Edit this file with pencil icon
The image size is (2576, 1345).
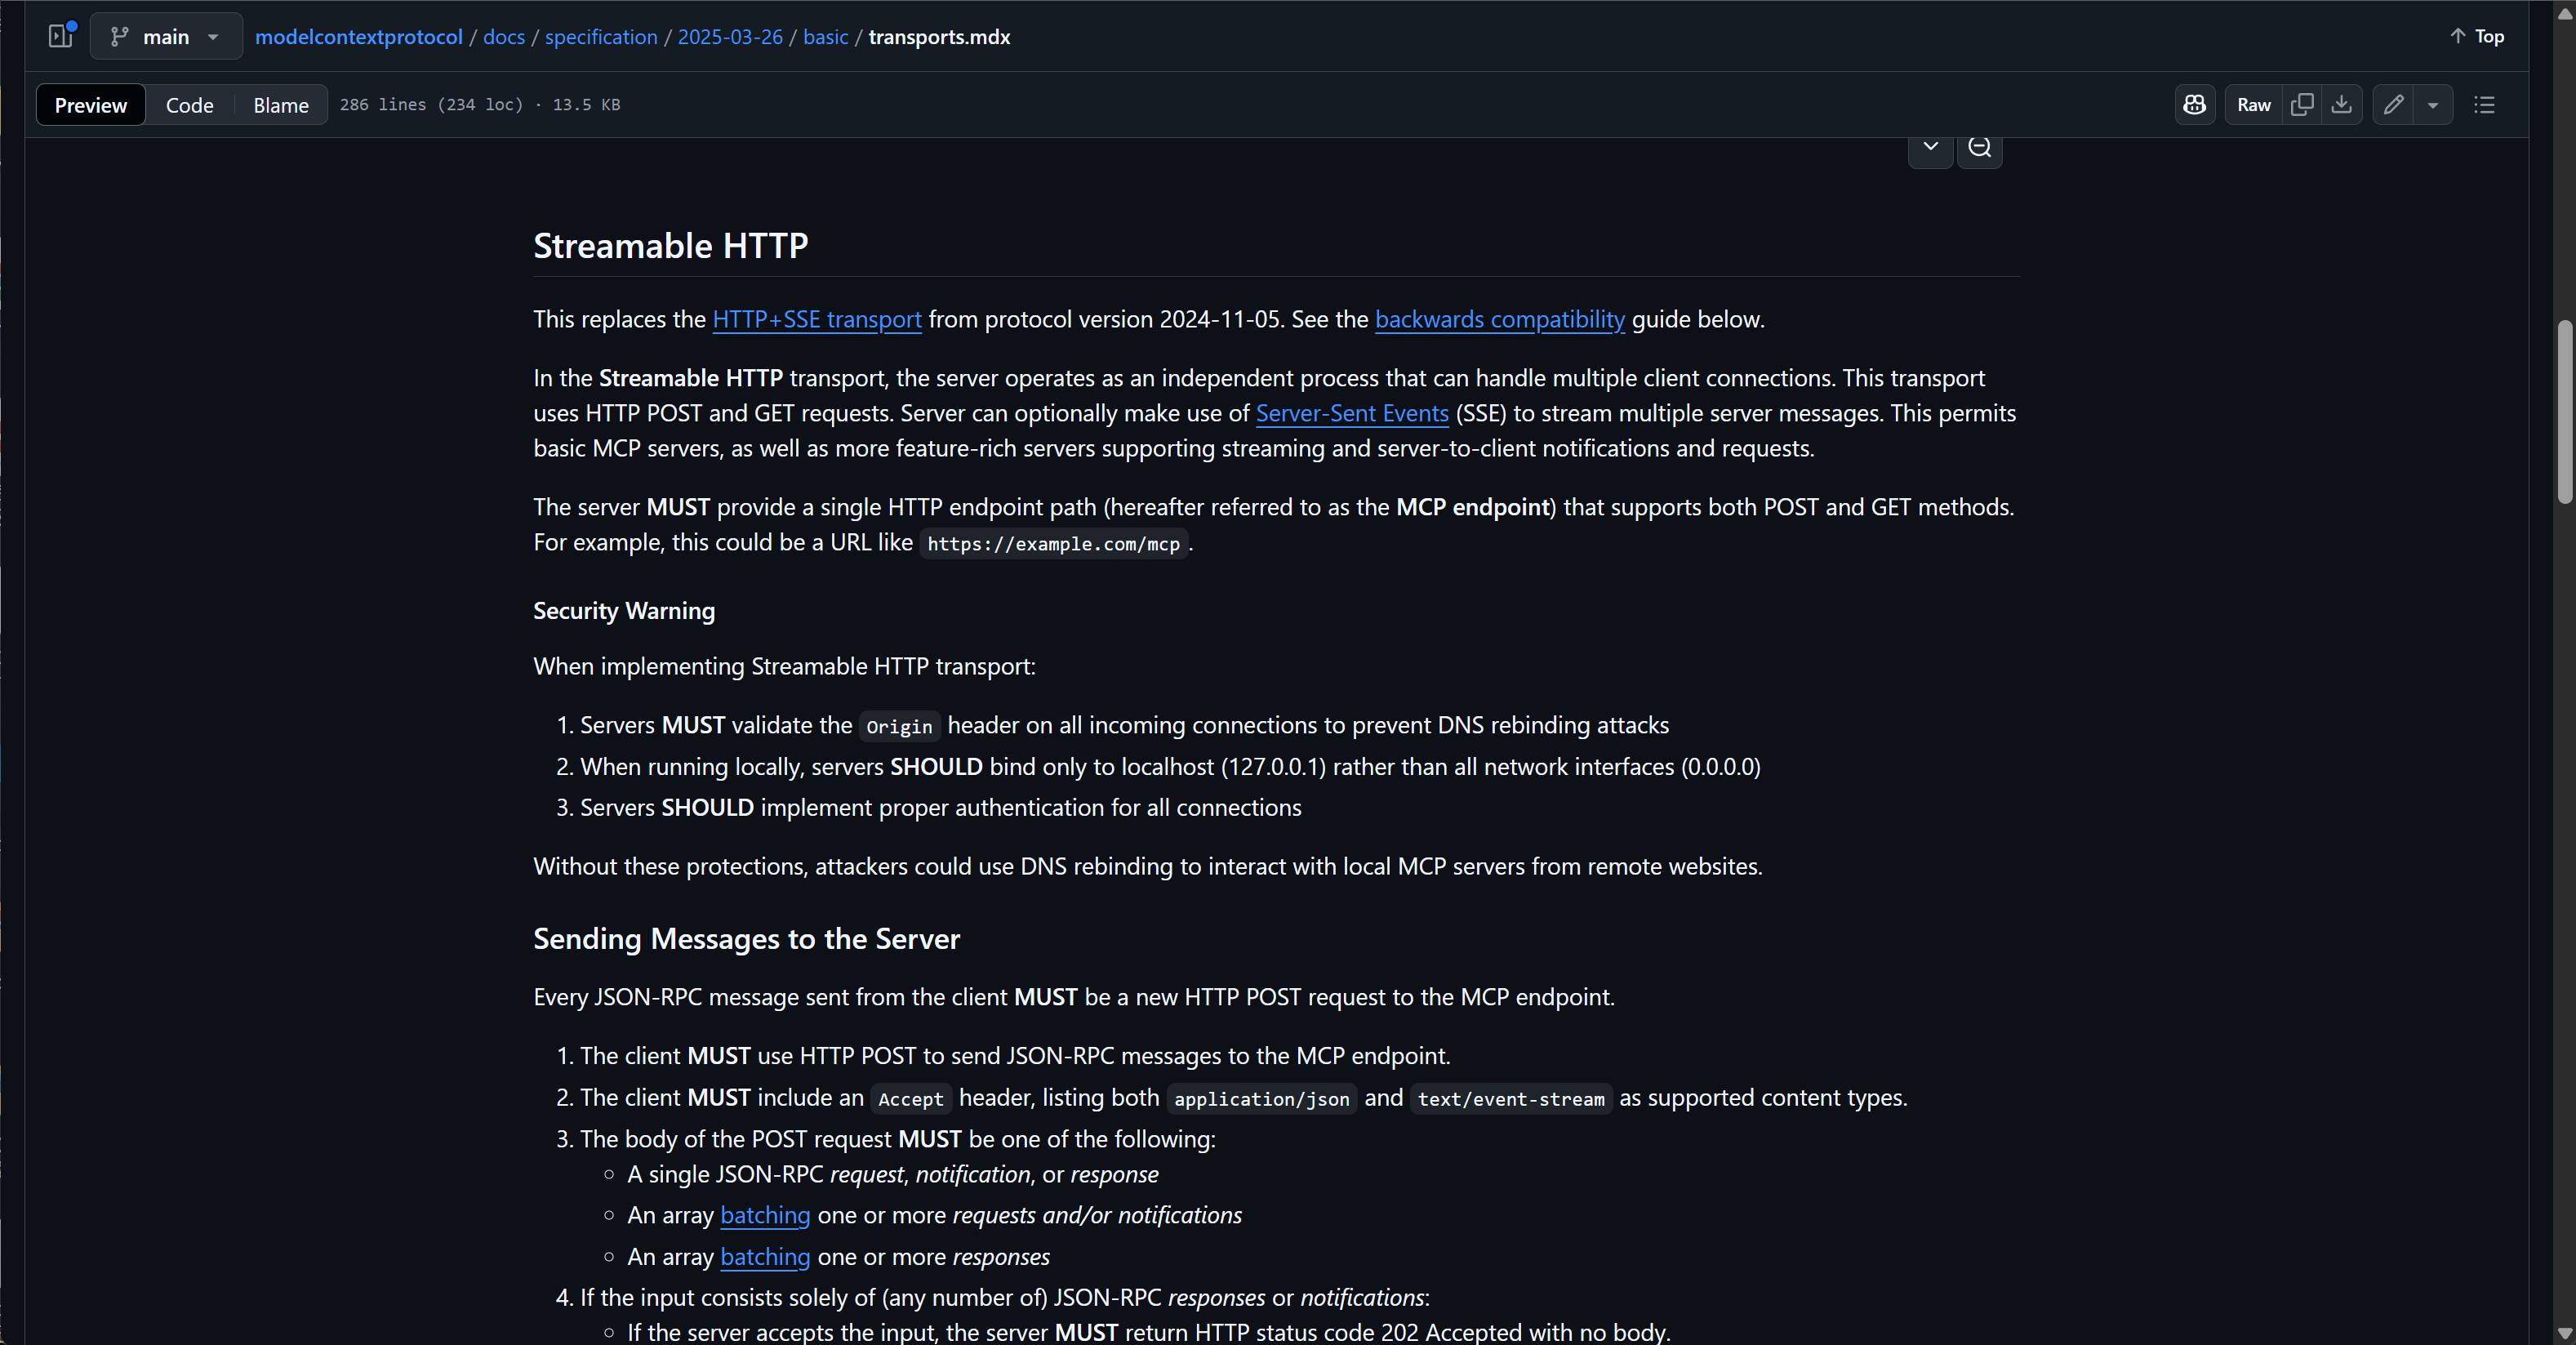tap(2393, 105)
